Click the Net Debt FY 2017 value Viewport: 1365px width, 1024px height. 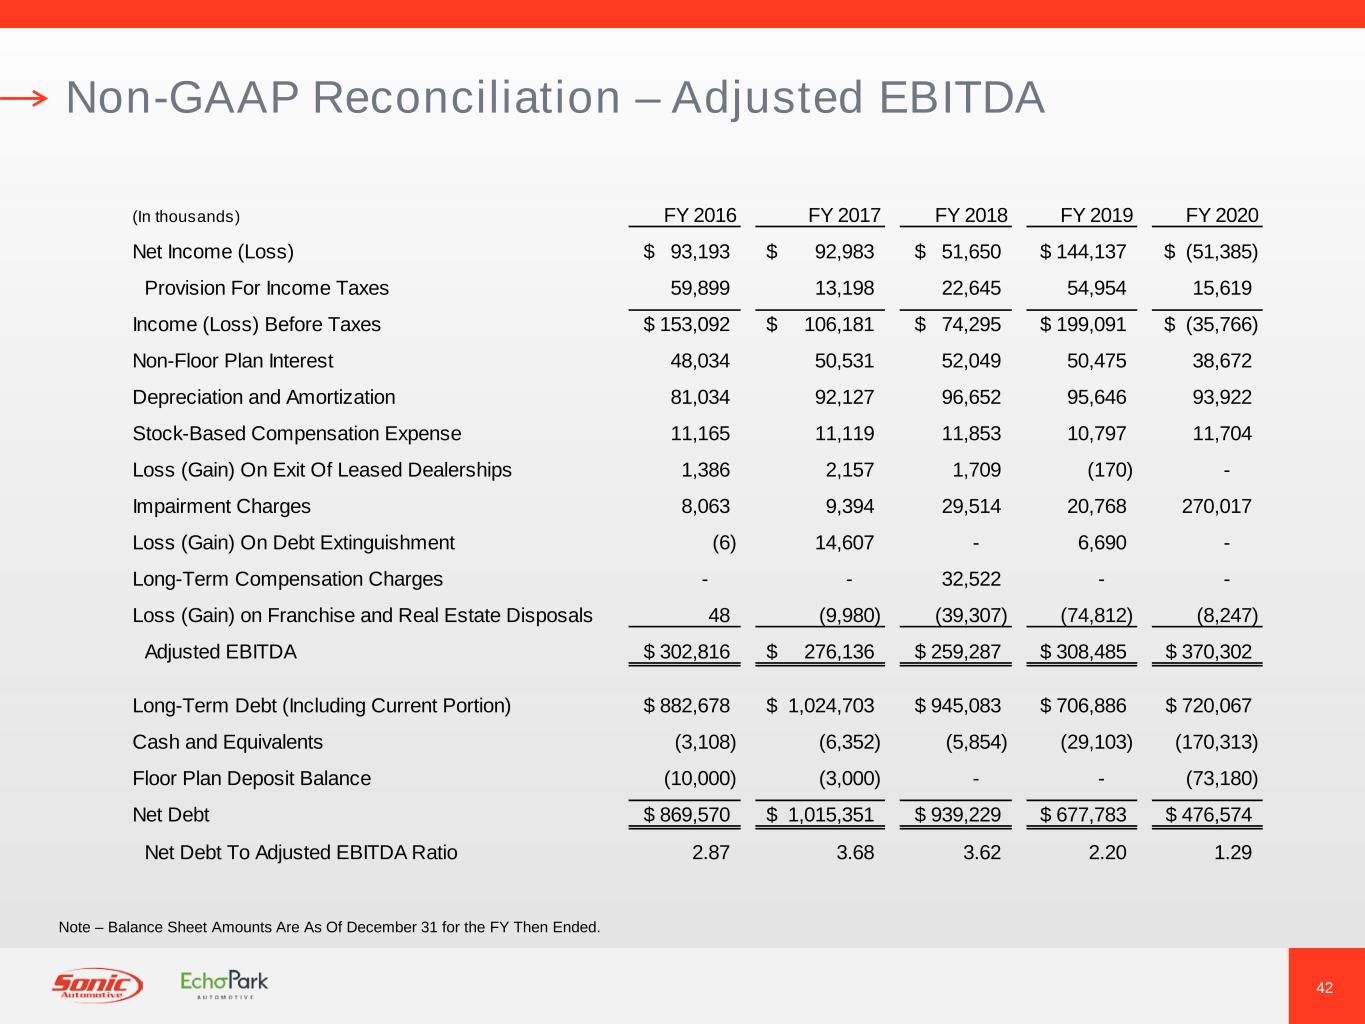pyautogui.click(x=830, y=815)
